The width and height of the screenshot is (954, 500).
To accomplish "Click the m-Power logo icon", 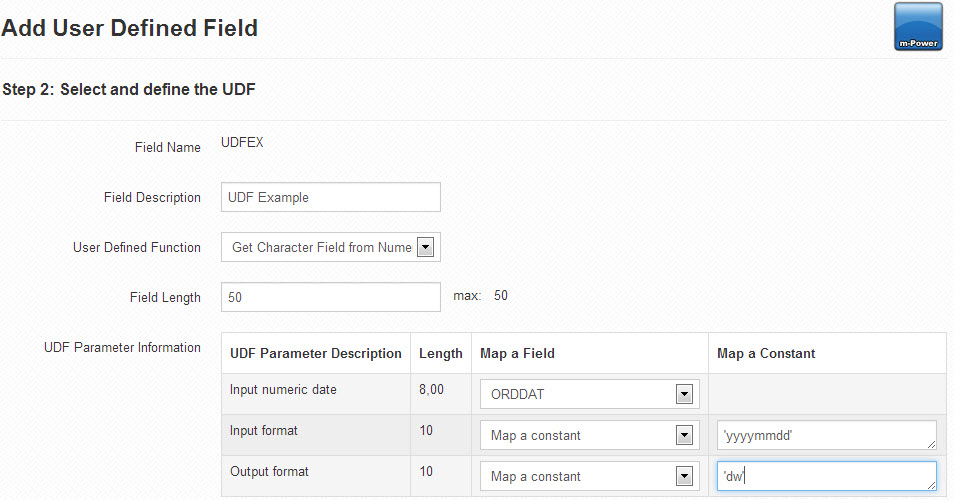I will [918, 26].
